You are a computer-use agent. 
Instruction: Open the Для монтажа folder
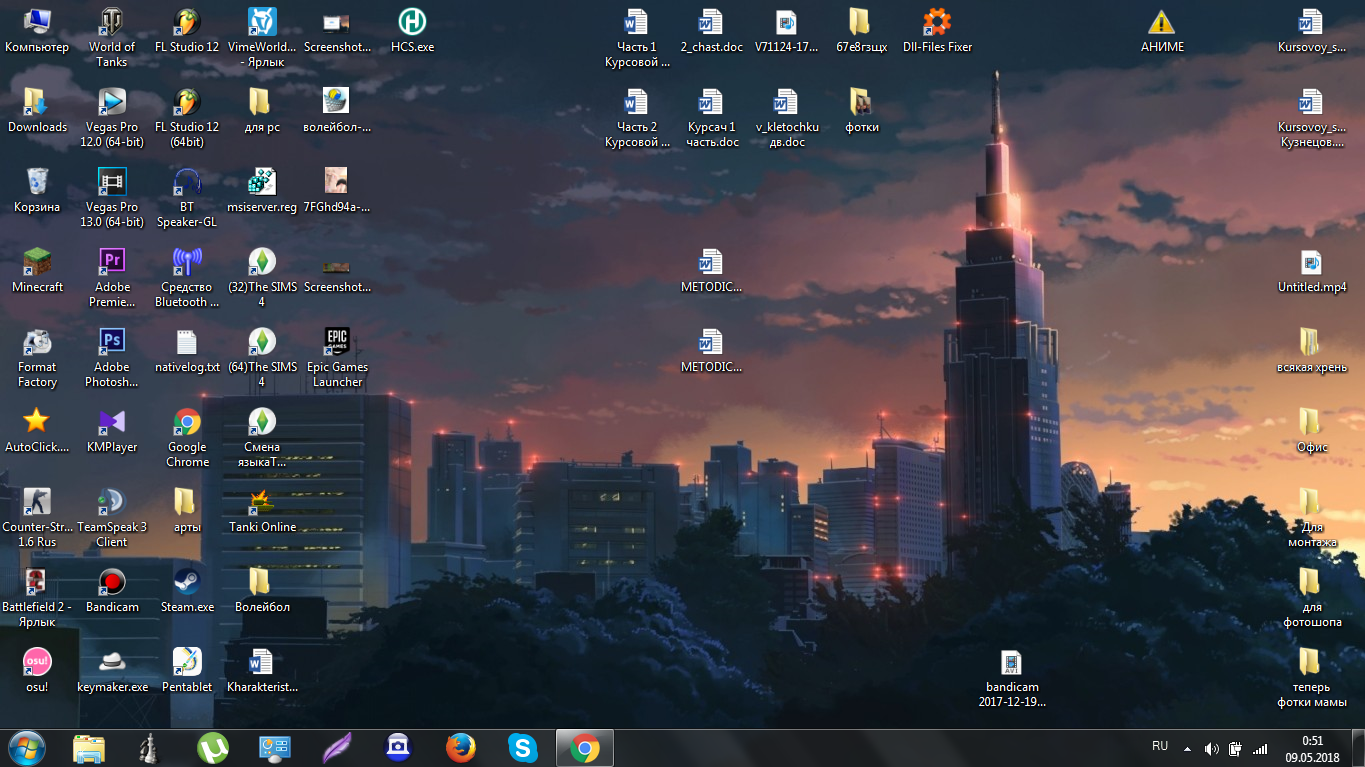(1312, 517)
